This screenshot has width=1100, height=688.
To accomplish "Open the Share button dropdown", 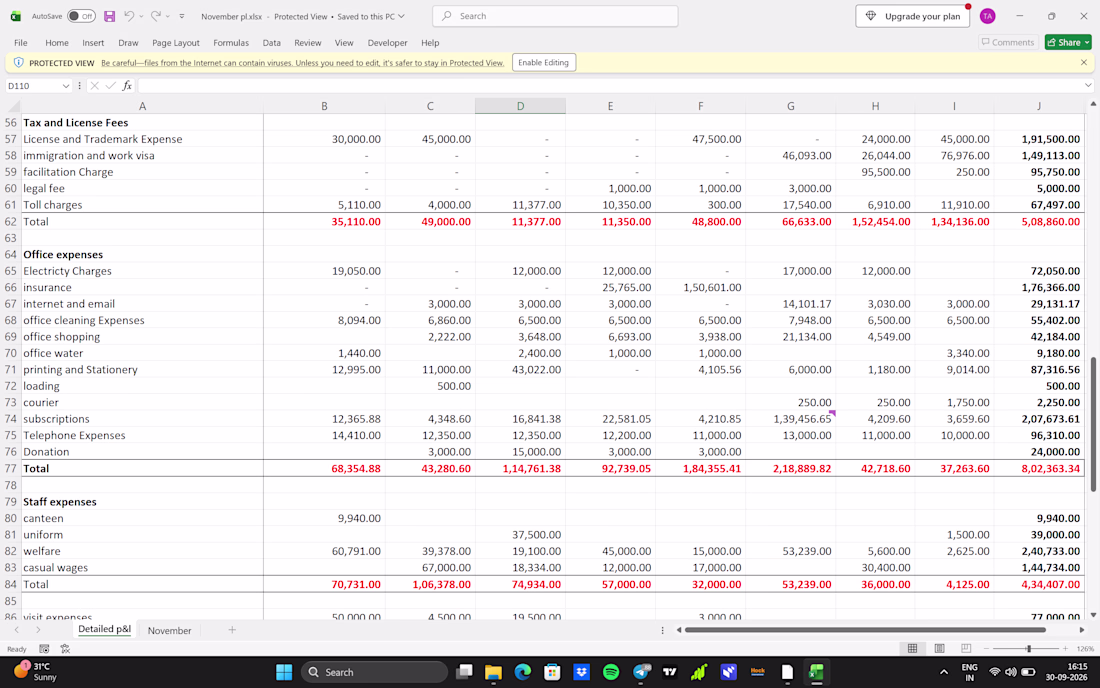I will coord(1087,43).
